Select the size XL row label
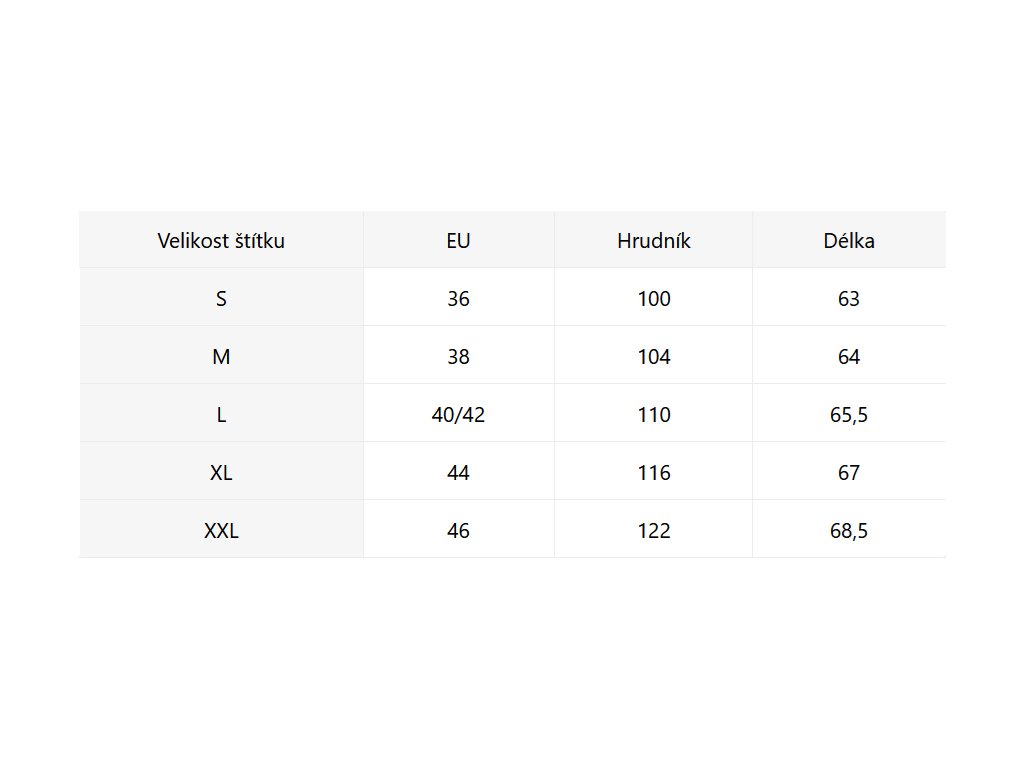The image size is (1024, 768). click(x=221, y=473)
